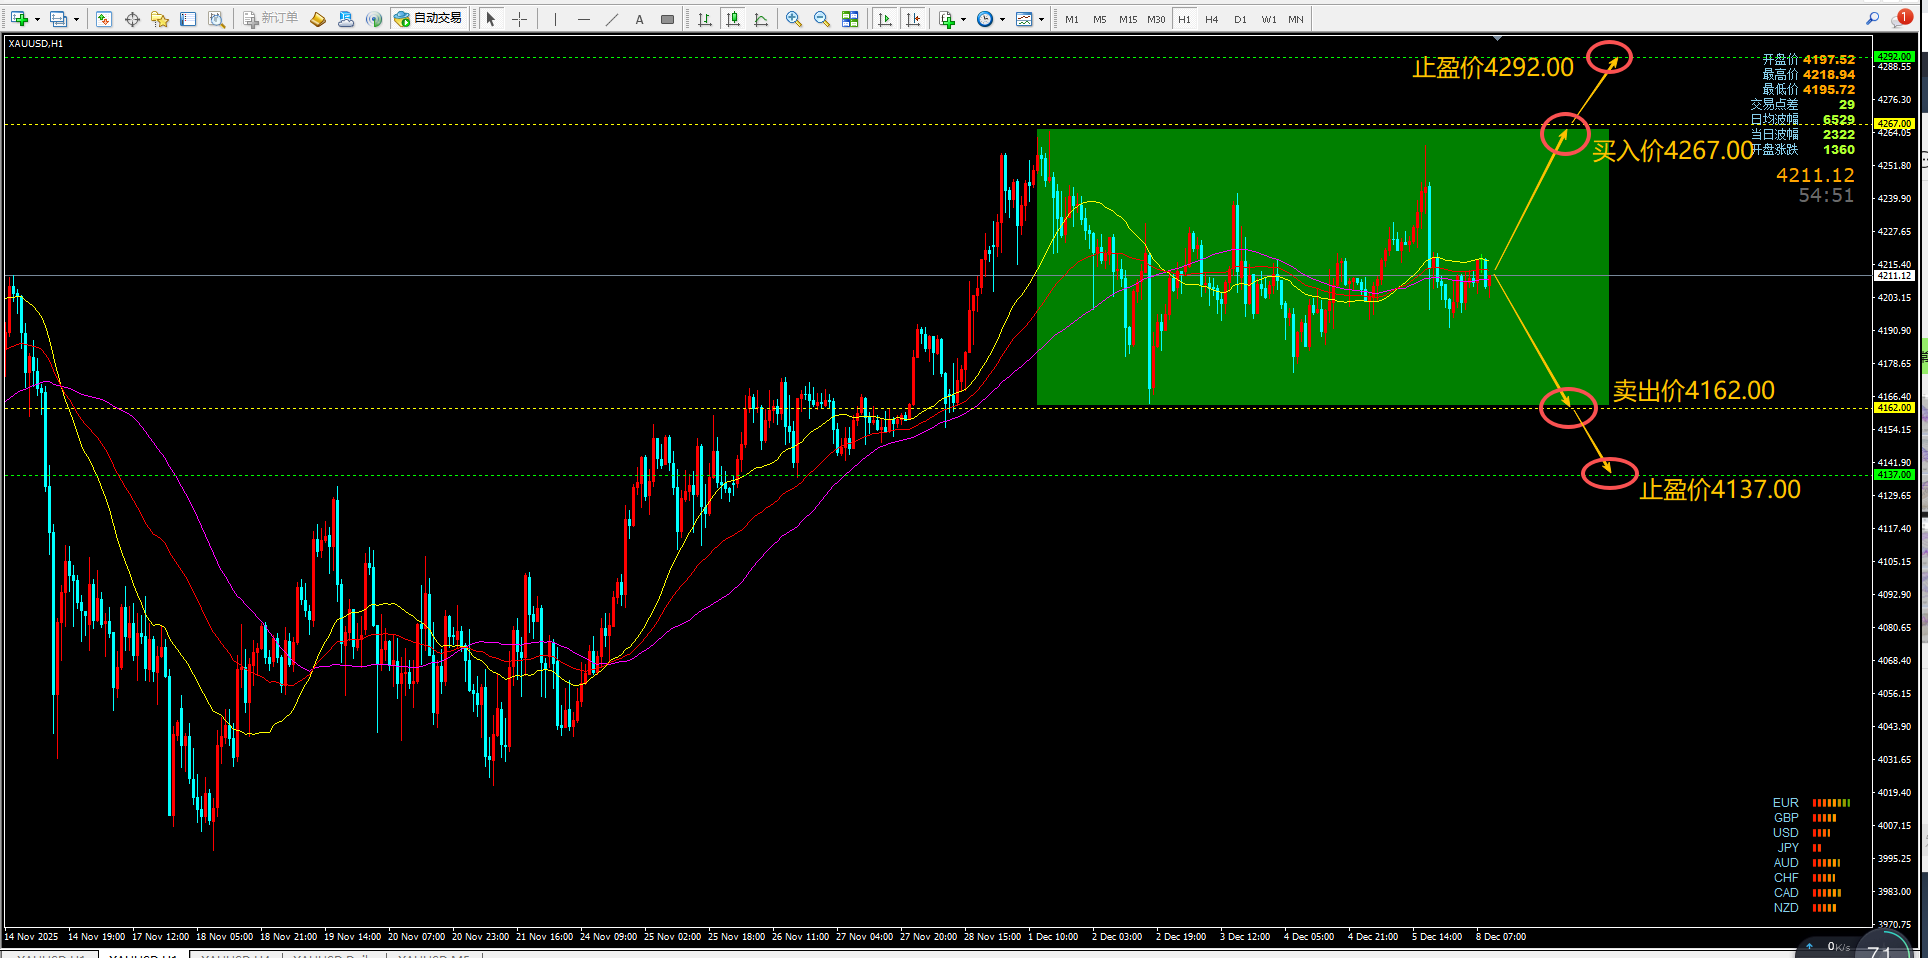Image resolution: width=1928 pixels, height=958 pixels.
Task: Click the 新订单 new order button
Action: [x=270, y=19]
